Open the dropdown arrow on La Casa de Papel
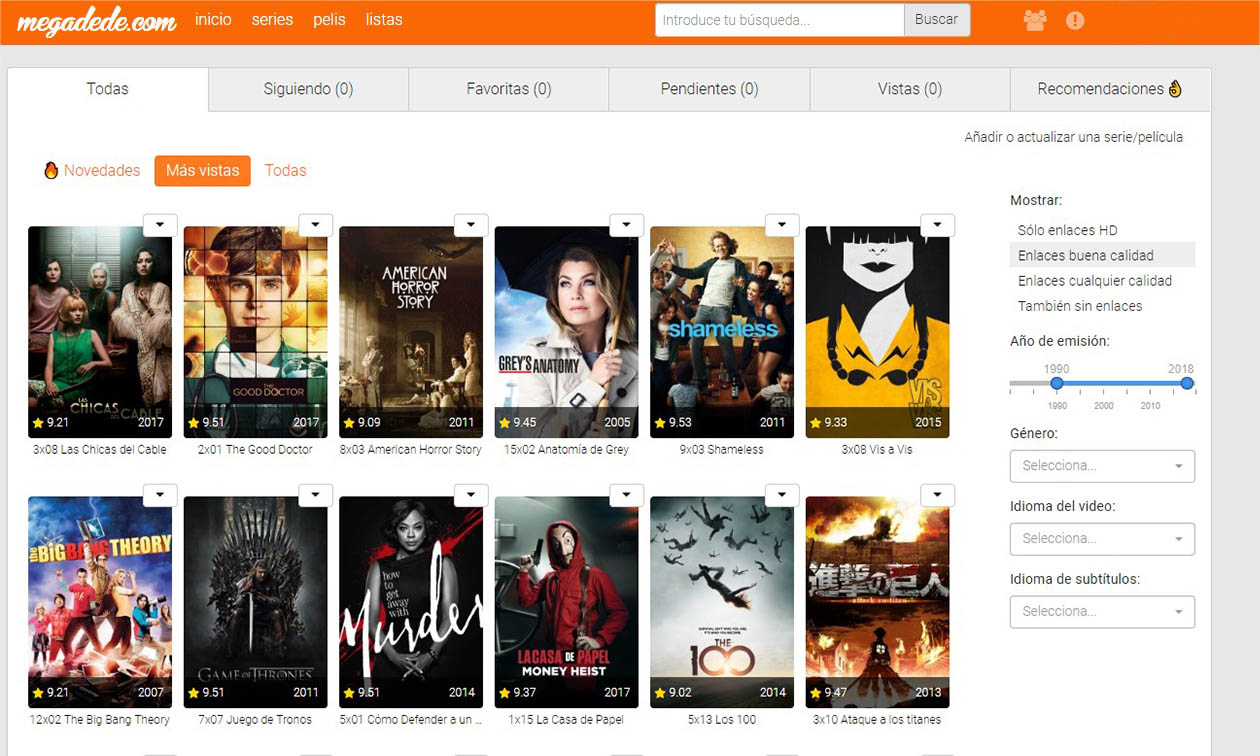 [626, 495]
